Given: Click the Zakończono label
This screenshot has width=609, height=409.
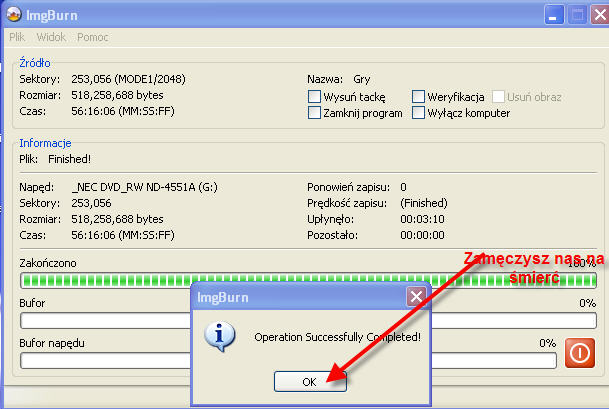Looking at the screenshot, I should coord(48,263).
